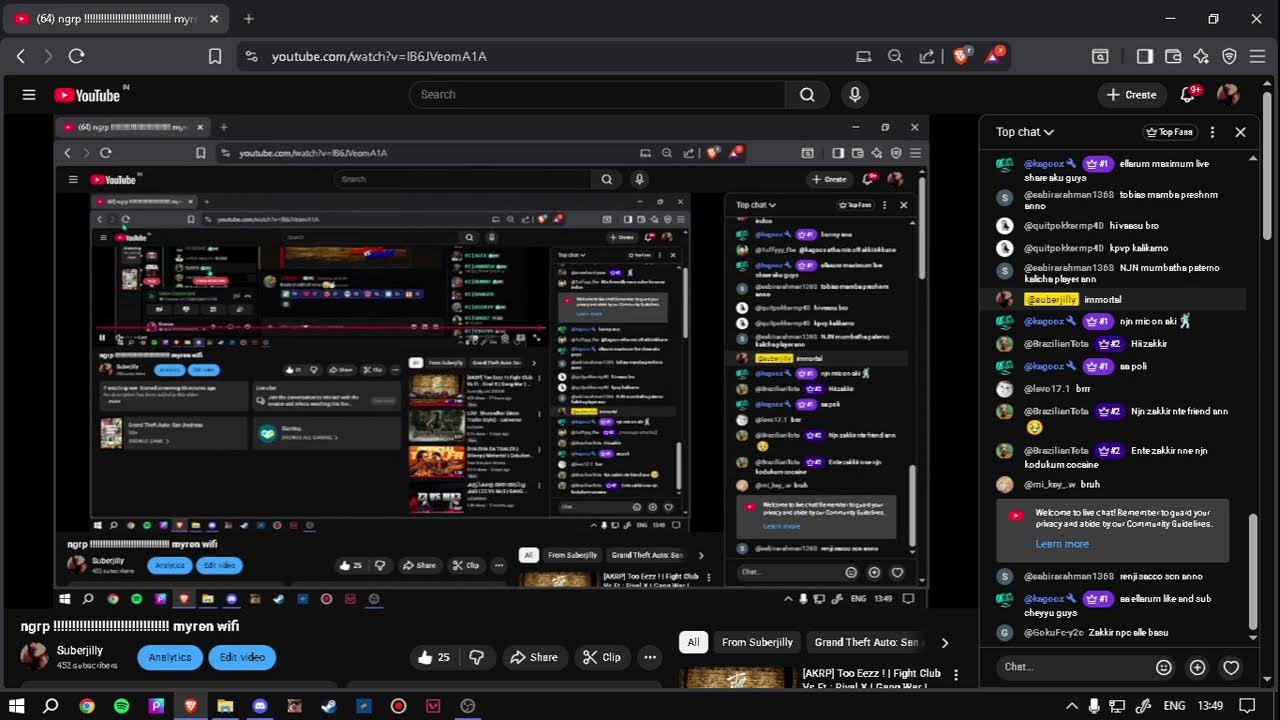Send a heart reaction in chat
This screenshot has width=1280, height=720.
1231,667
